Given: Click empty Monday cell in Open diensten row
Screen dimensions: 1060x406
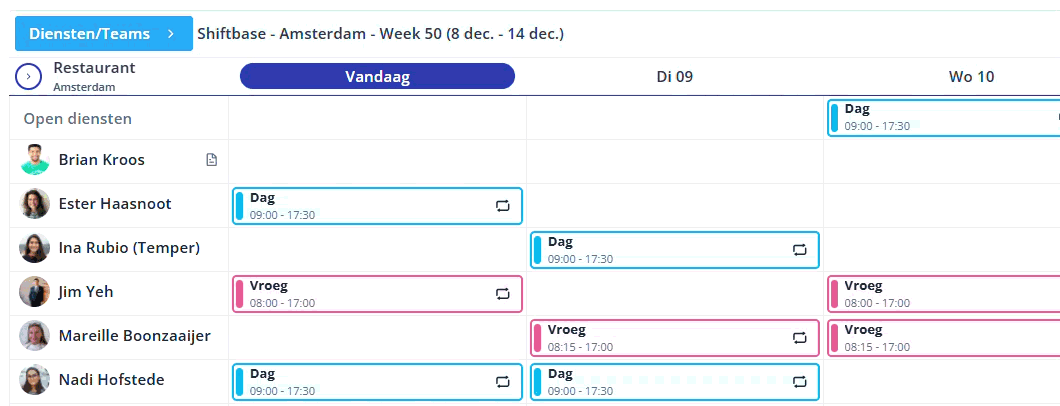Looking at the screenshot, I should [377, 118].
